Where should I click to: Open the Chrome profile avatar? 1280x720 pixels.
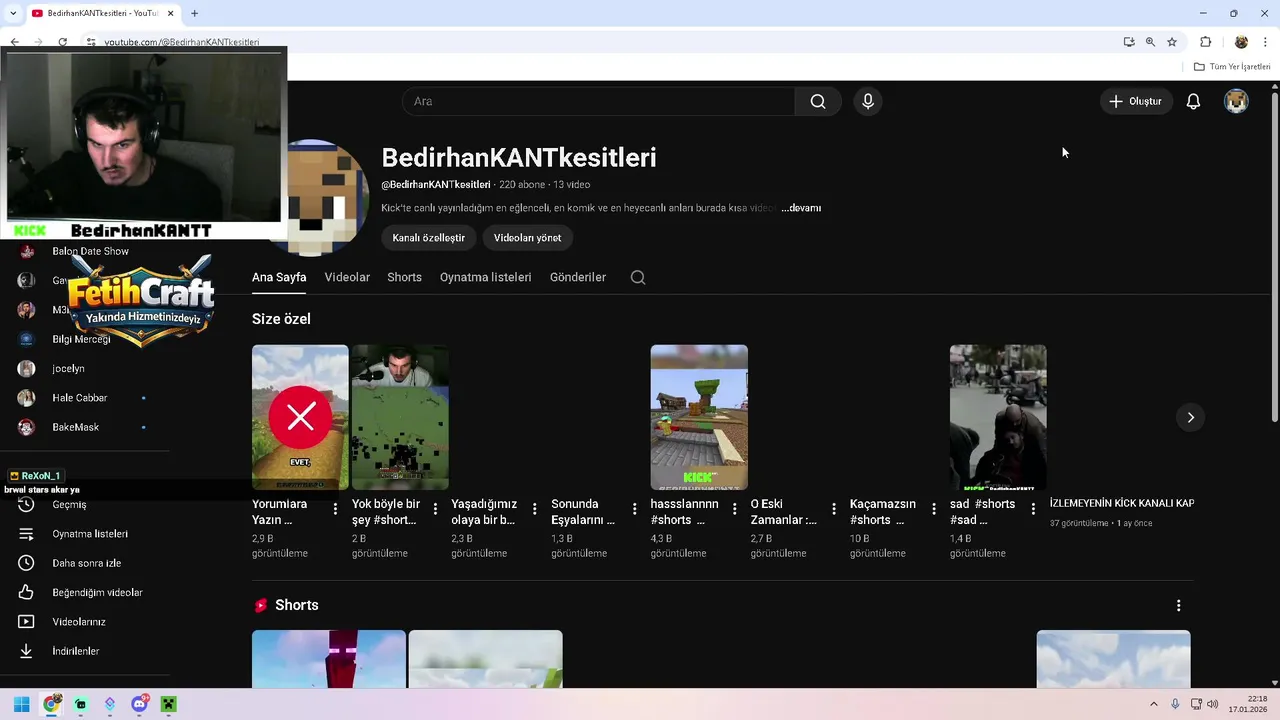(x=1241, y=42)
